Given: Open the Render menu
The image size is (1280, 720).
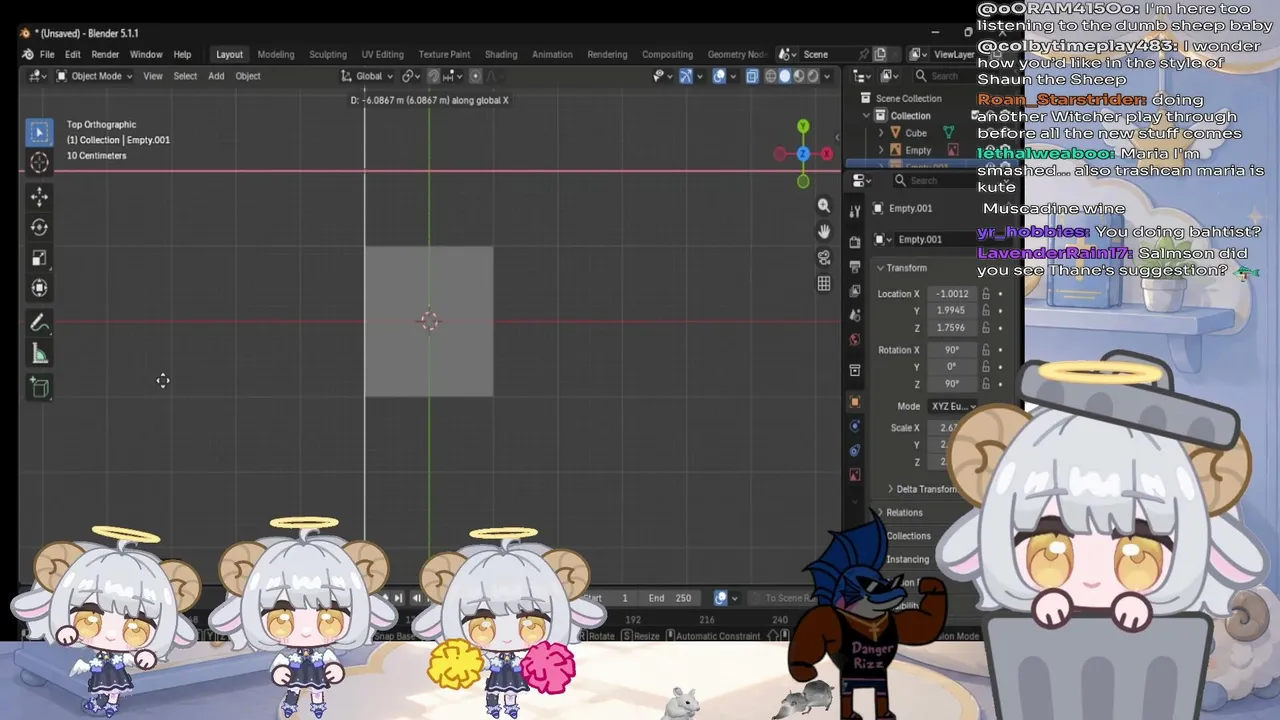Looking at the screenshot, I should (105, 54).
